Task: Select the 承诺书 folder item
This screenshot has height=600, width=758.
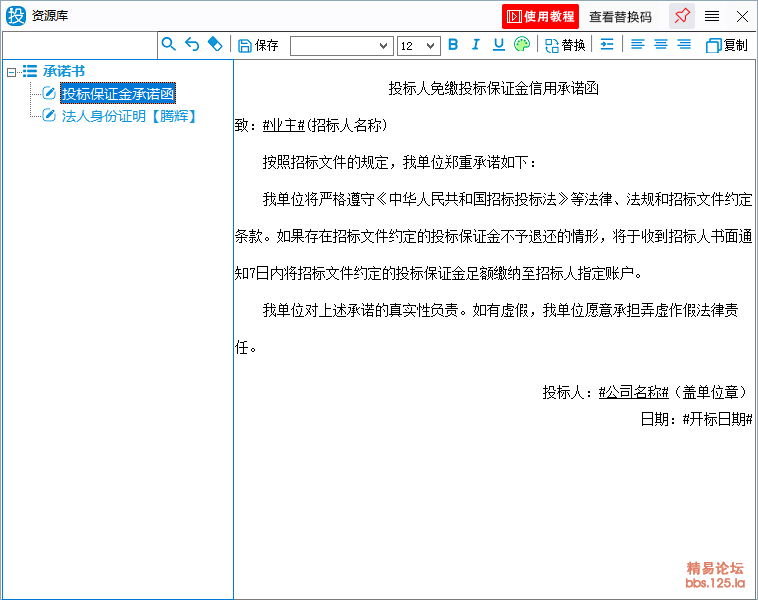Action: pyautogui.click(x=64, y=71)
